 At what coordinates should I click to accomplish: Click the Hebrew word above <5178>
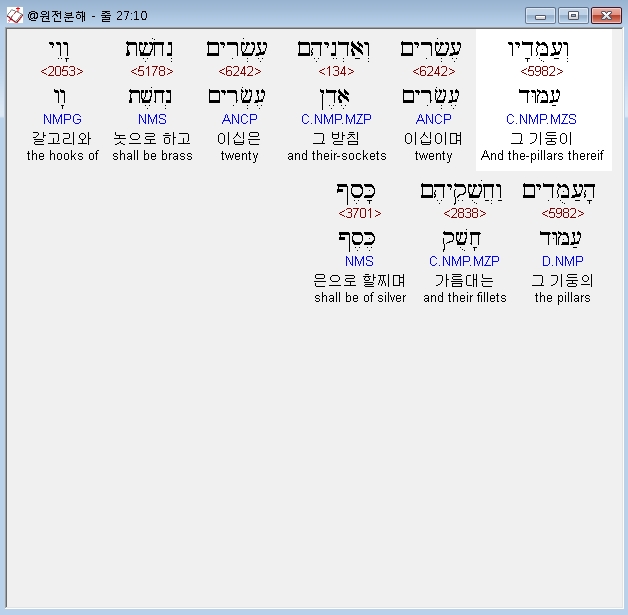149,50
